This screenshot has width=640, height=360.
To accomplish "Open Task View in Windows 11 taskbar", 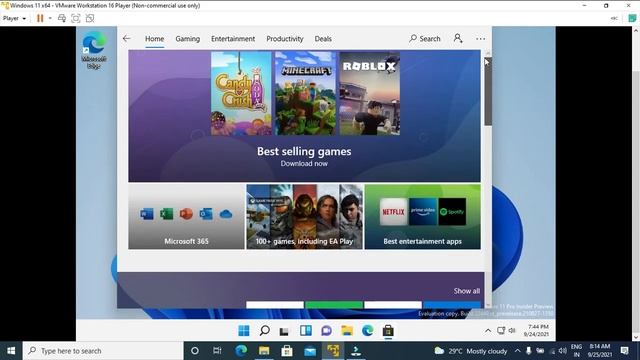I will [284, 331].
